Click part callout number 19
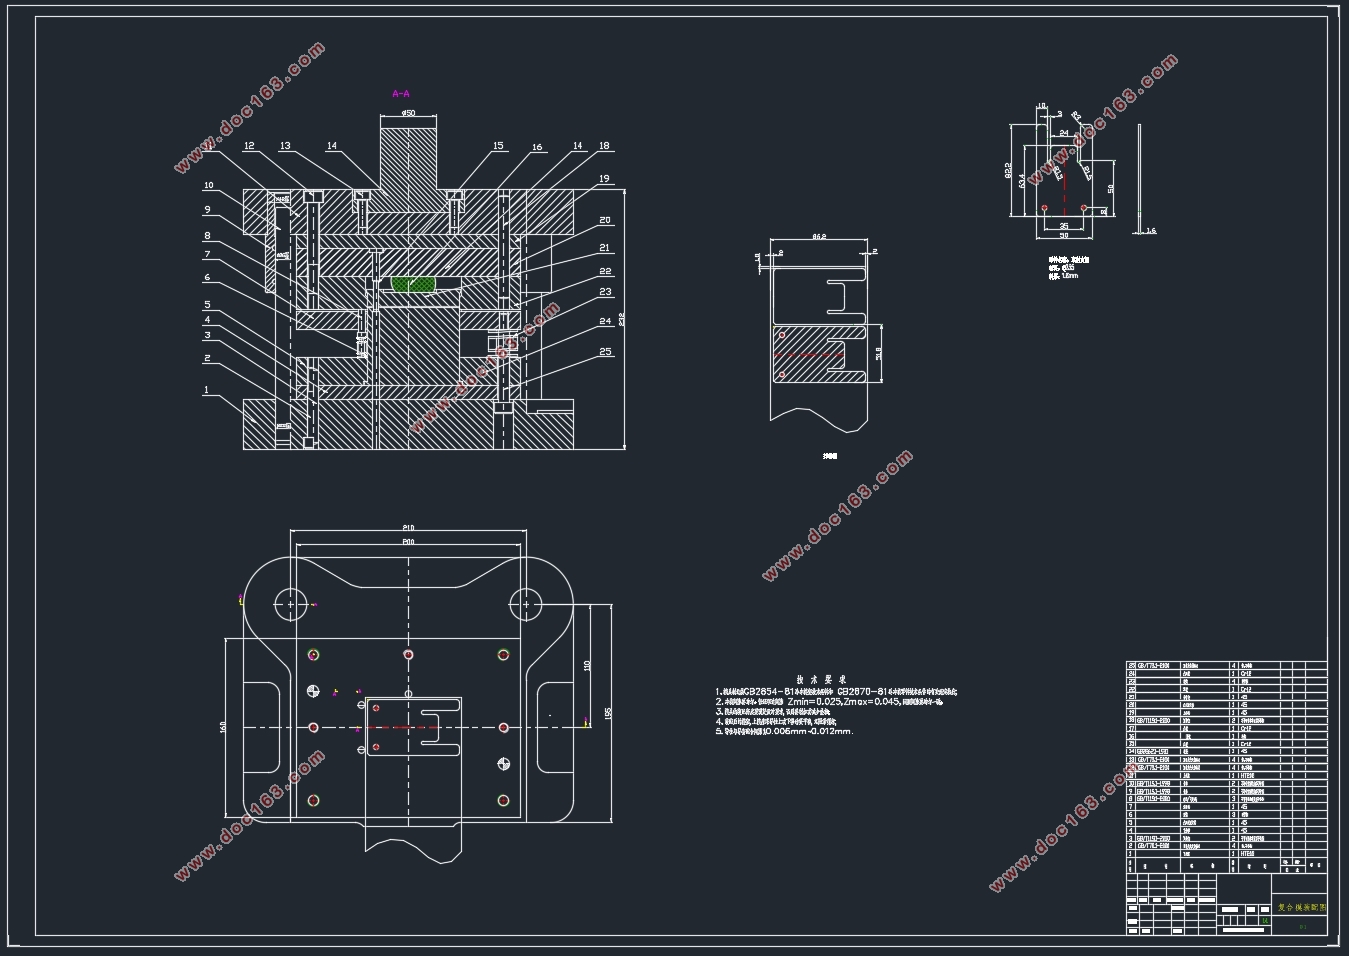 604,179
